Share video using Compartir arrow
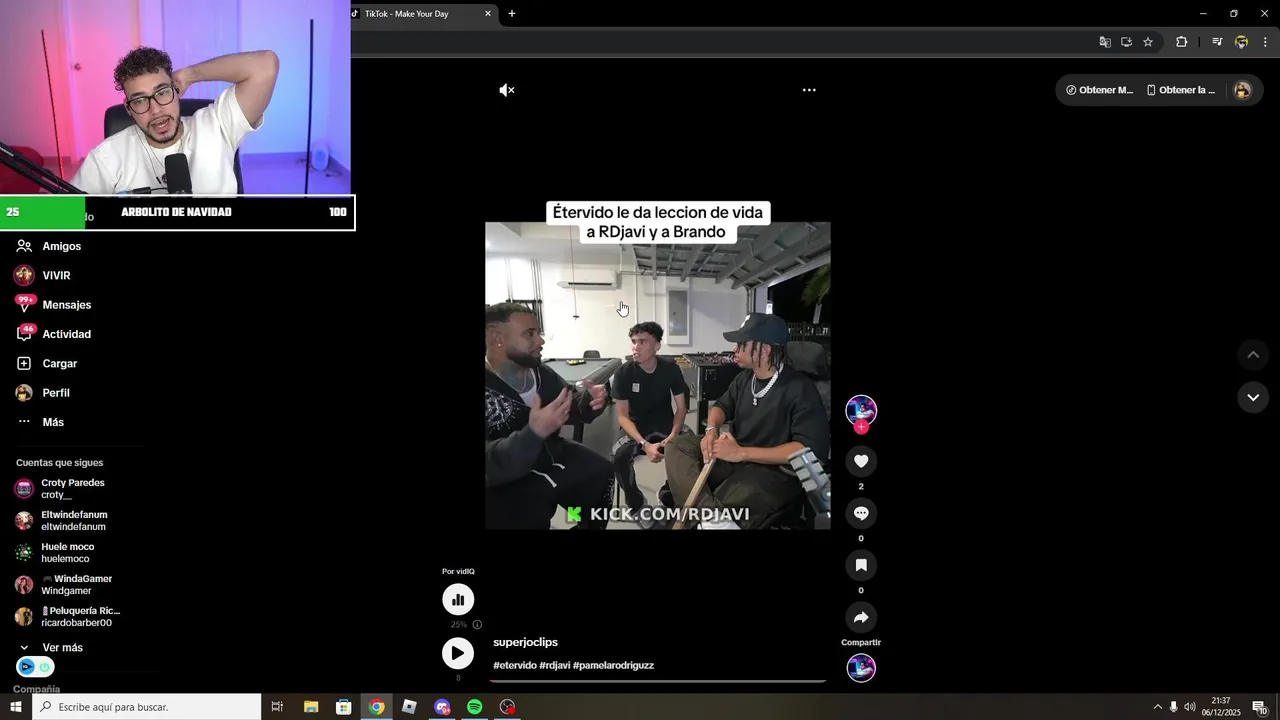 pyautogui.click(x=861, y=617)
